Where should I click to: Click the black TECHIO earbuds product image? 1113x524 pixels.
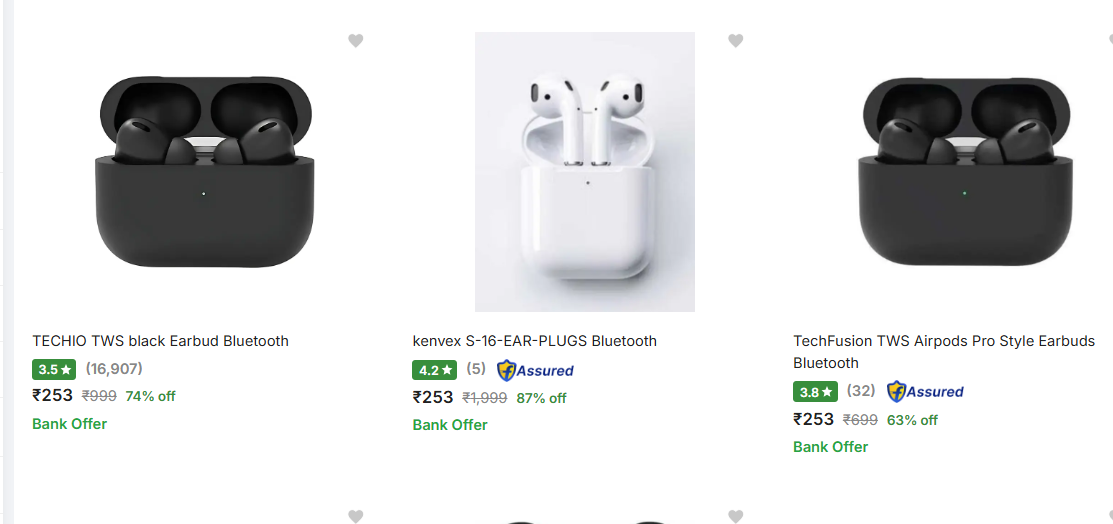(204, 172)
